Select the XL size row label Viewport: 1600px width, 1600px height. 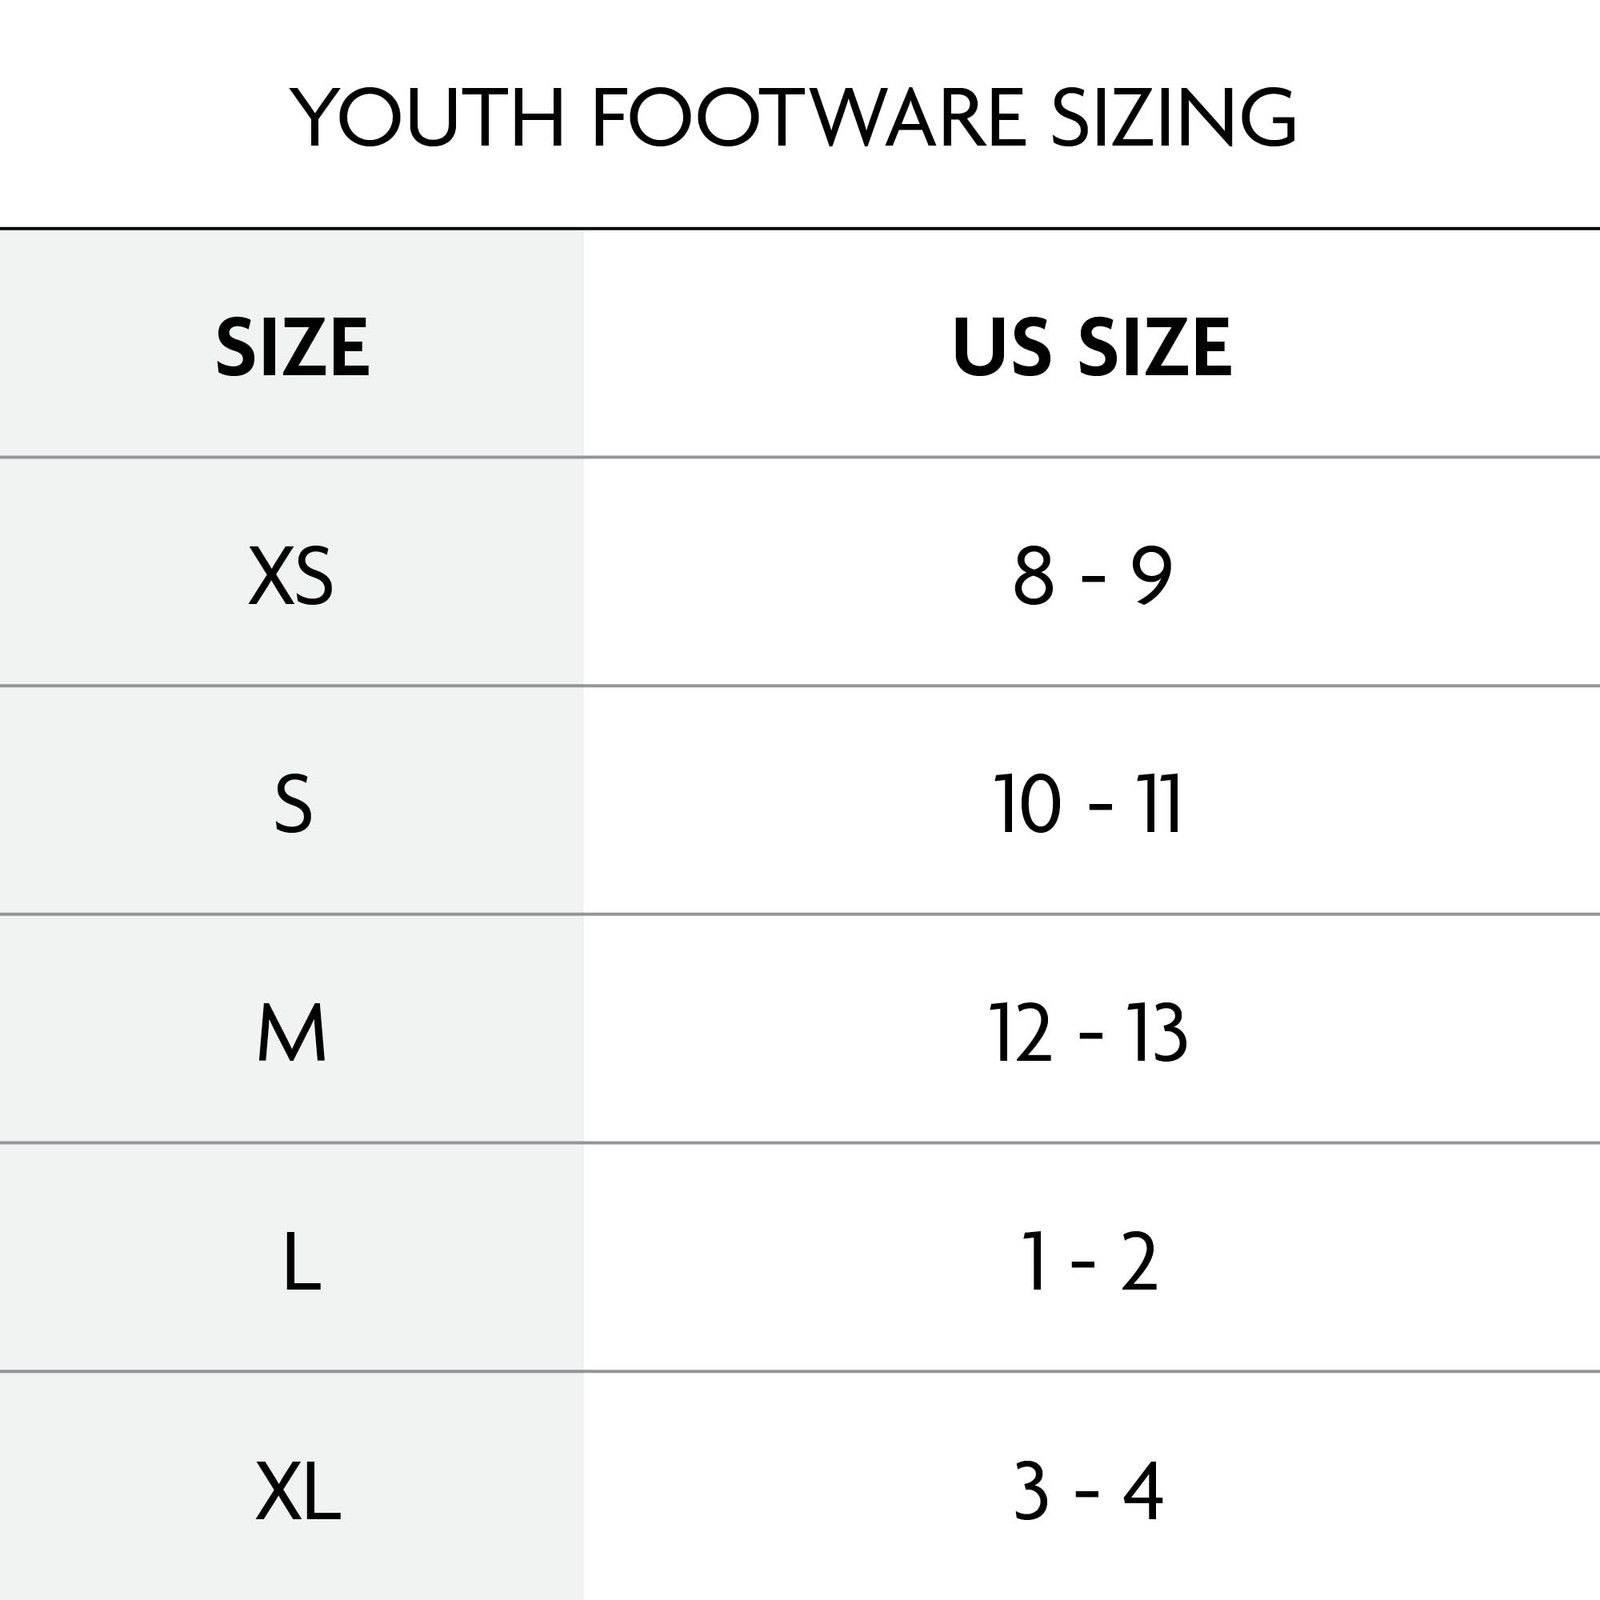click(298, 1491)
